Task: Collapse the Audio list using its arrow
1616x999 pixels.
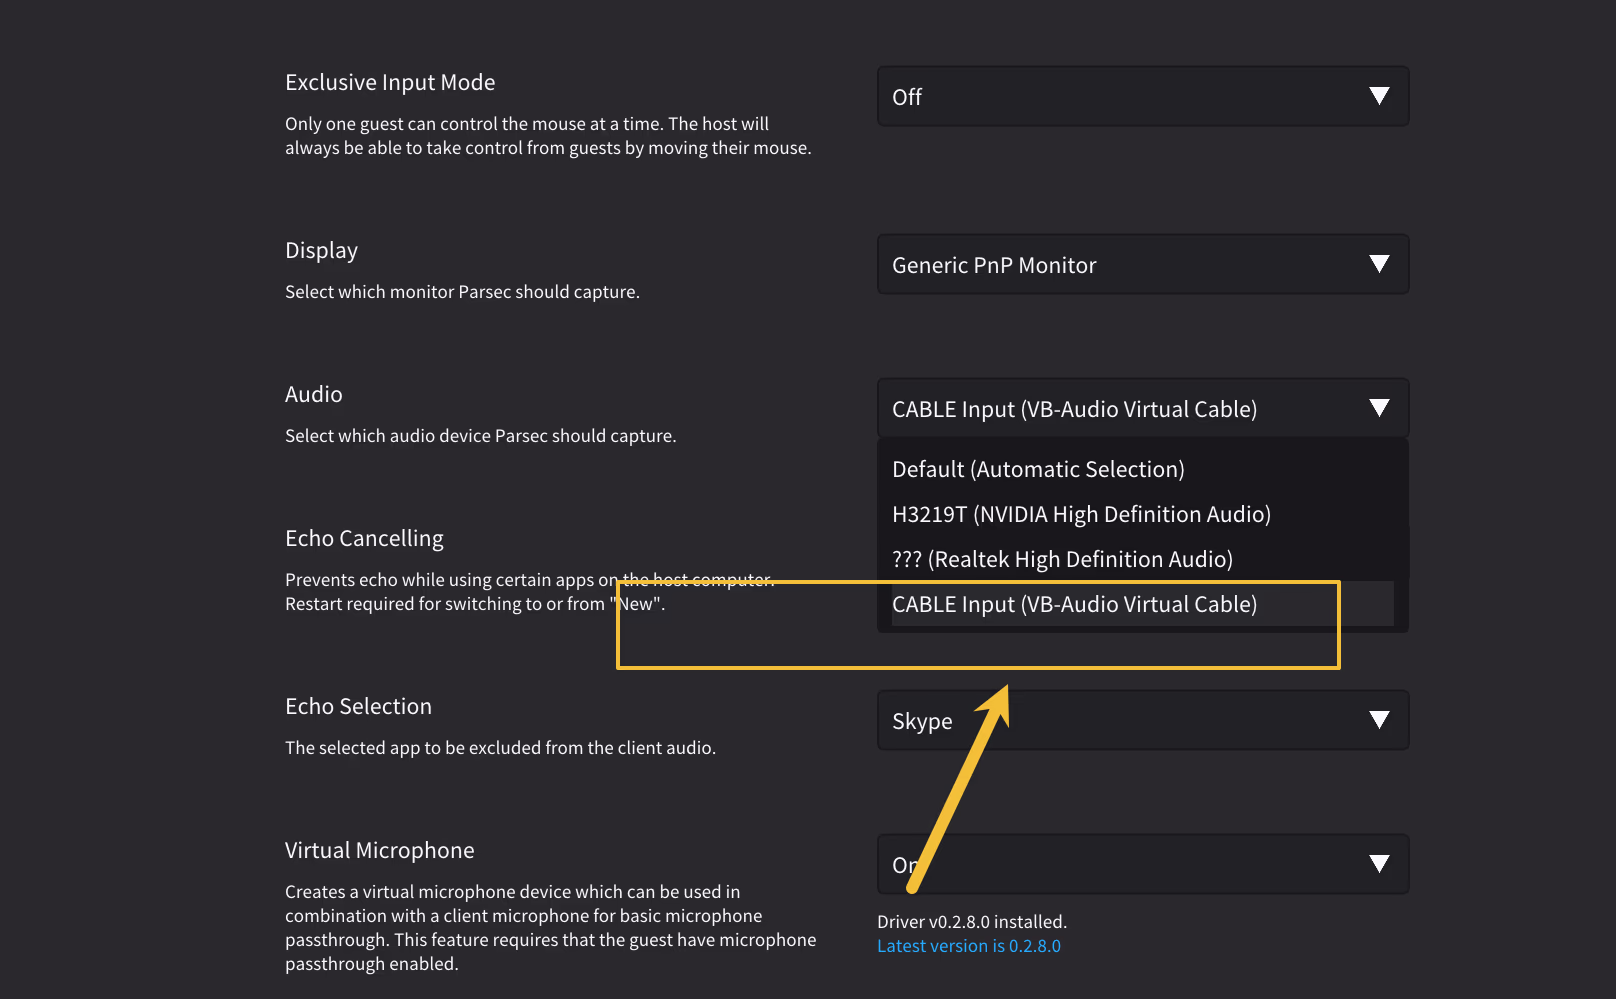Action: click(x=1379, y=408)
